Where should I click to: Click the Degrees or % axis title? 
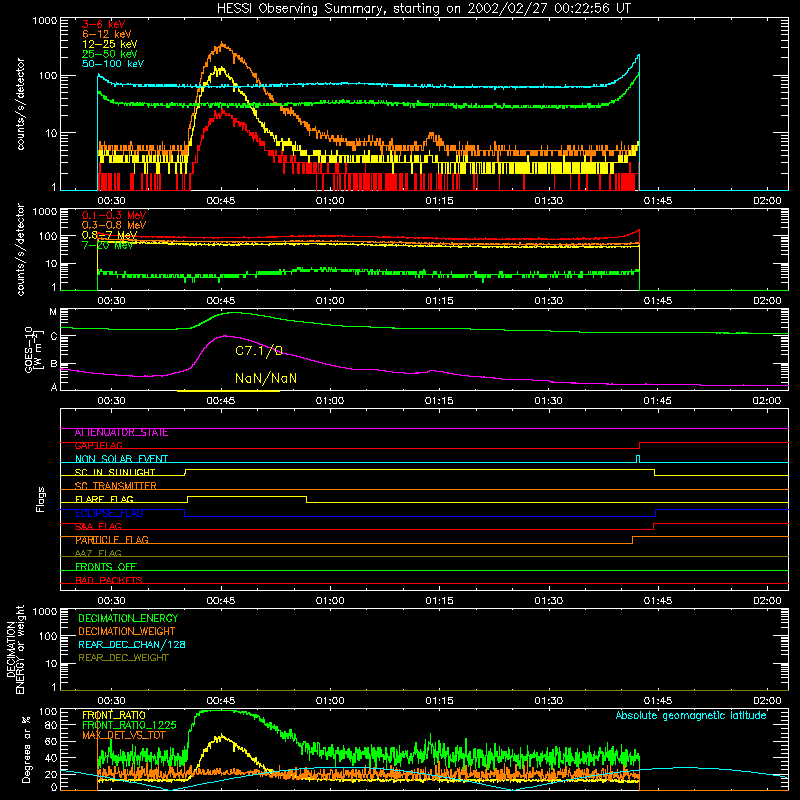point(26,749)
